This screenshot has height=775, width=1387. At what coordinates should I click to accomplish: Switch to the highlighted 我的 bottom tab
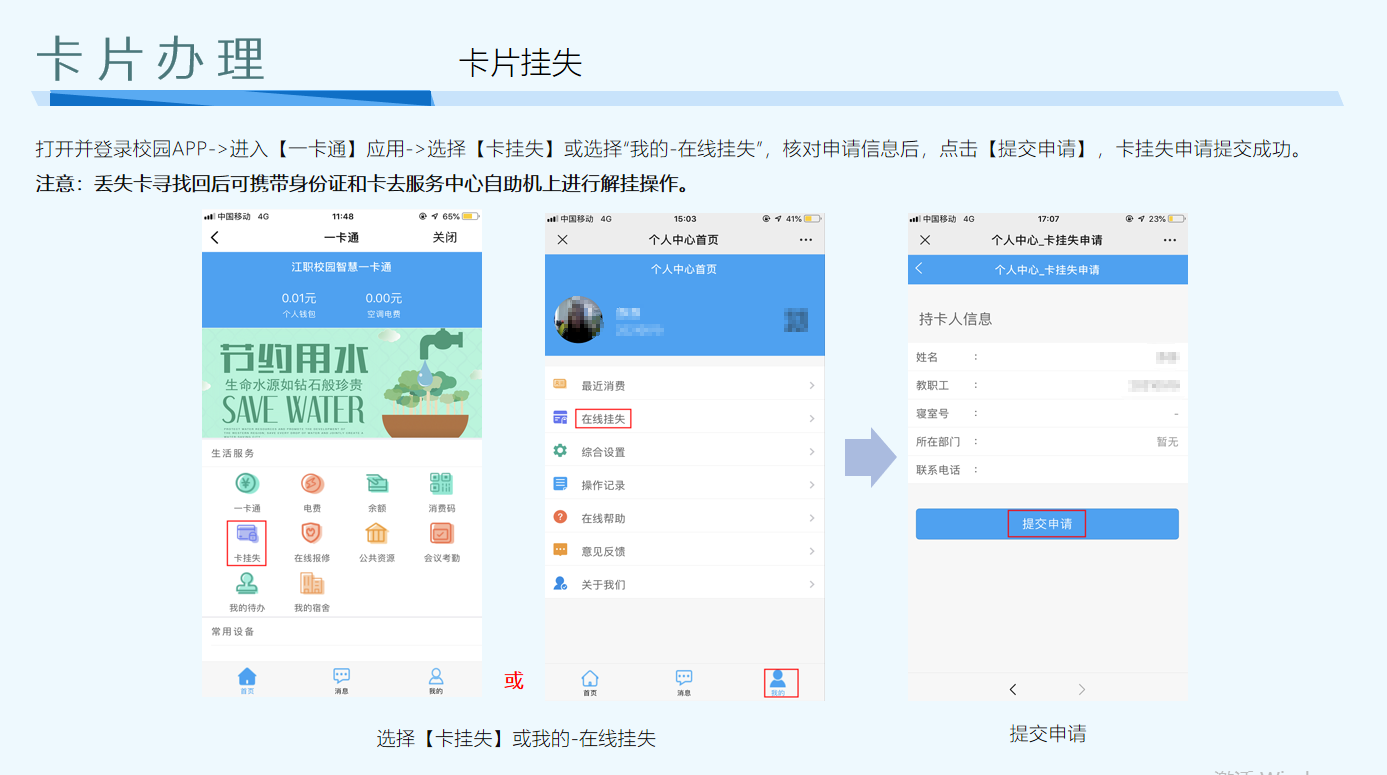tap(778, 682)
